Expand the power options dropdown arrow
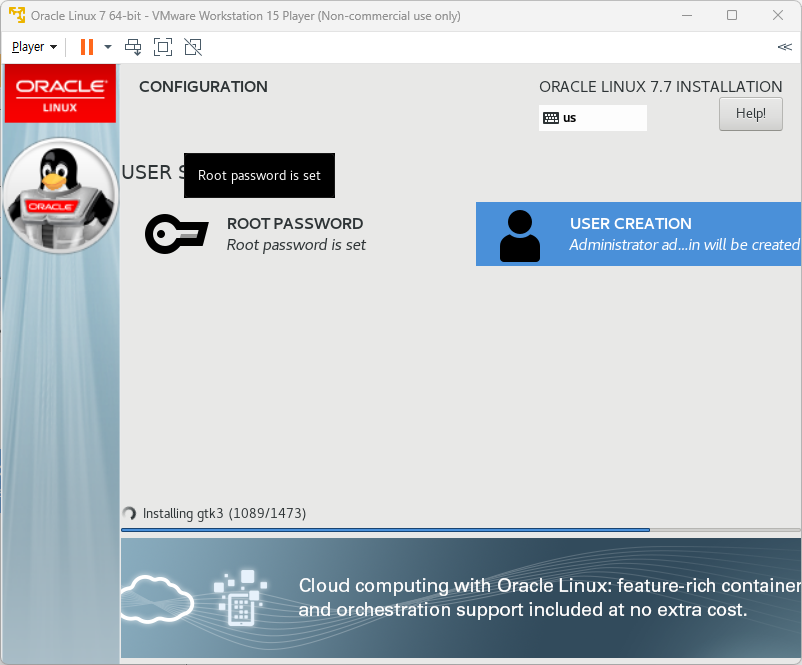Image resolution: width=802 pixels, height=665 pixels. [108, 47]
